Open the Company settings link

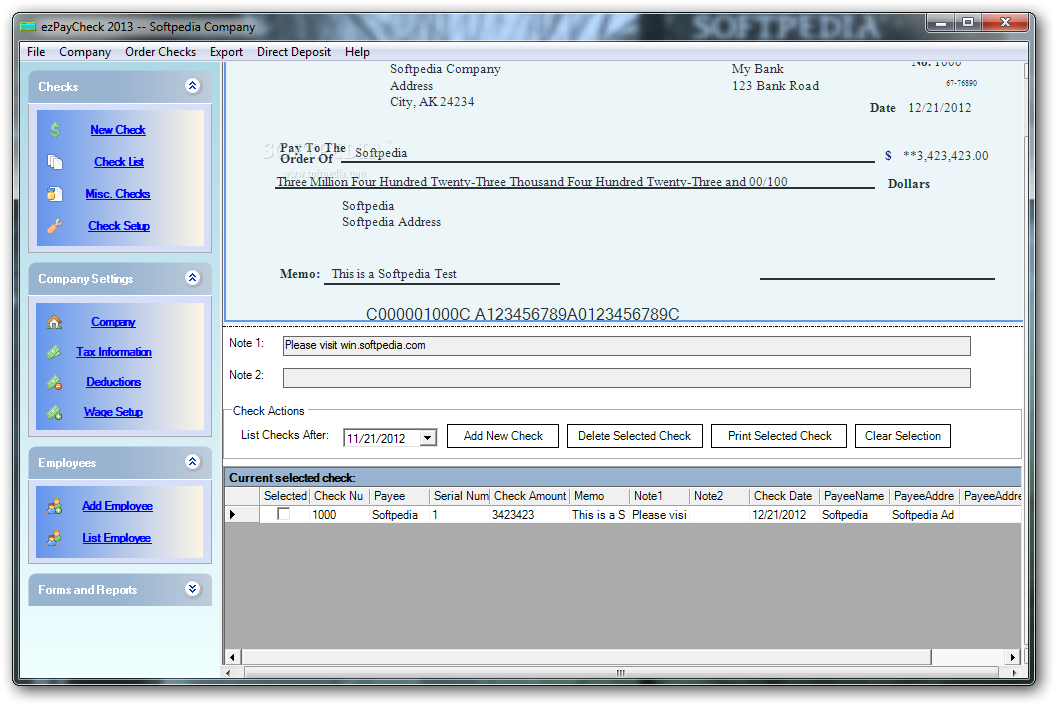(113, 322)
